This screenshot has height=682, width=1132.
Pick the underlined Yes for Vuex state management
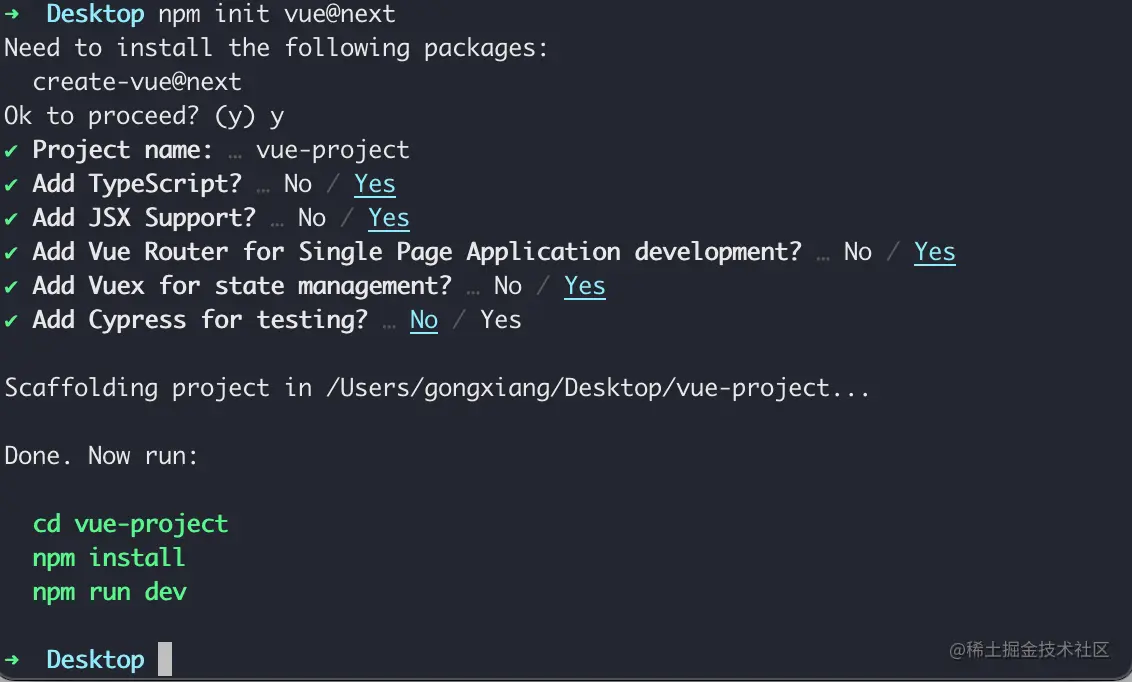(x=585, y=286)
